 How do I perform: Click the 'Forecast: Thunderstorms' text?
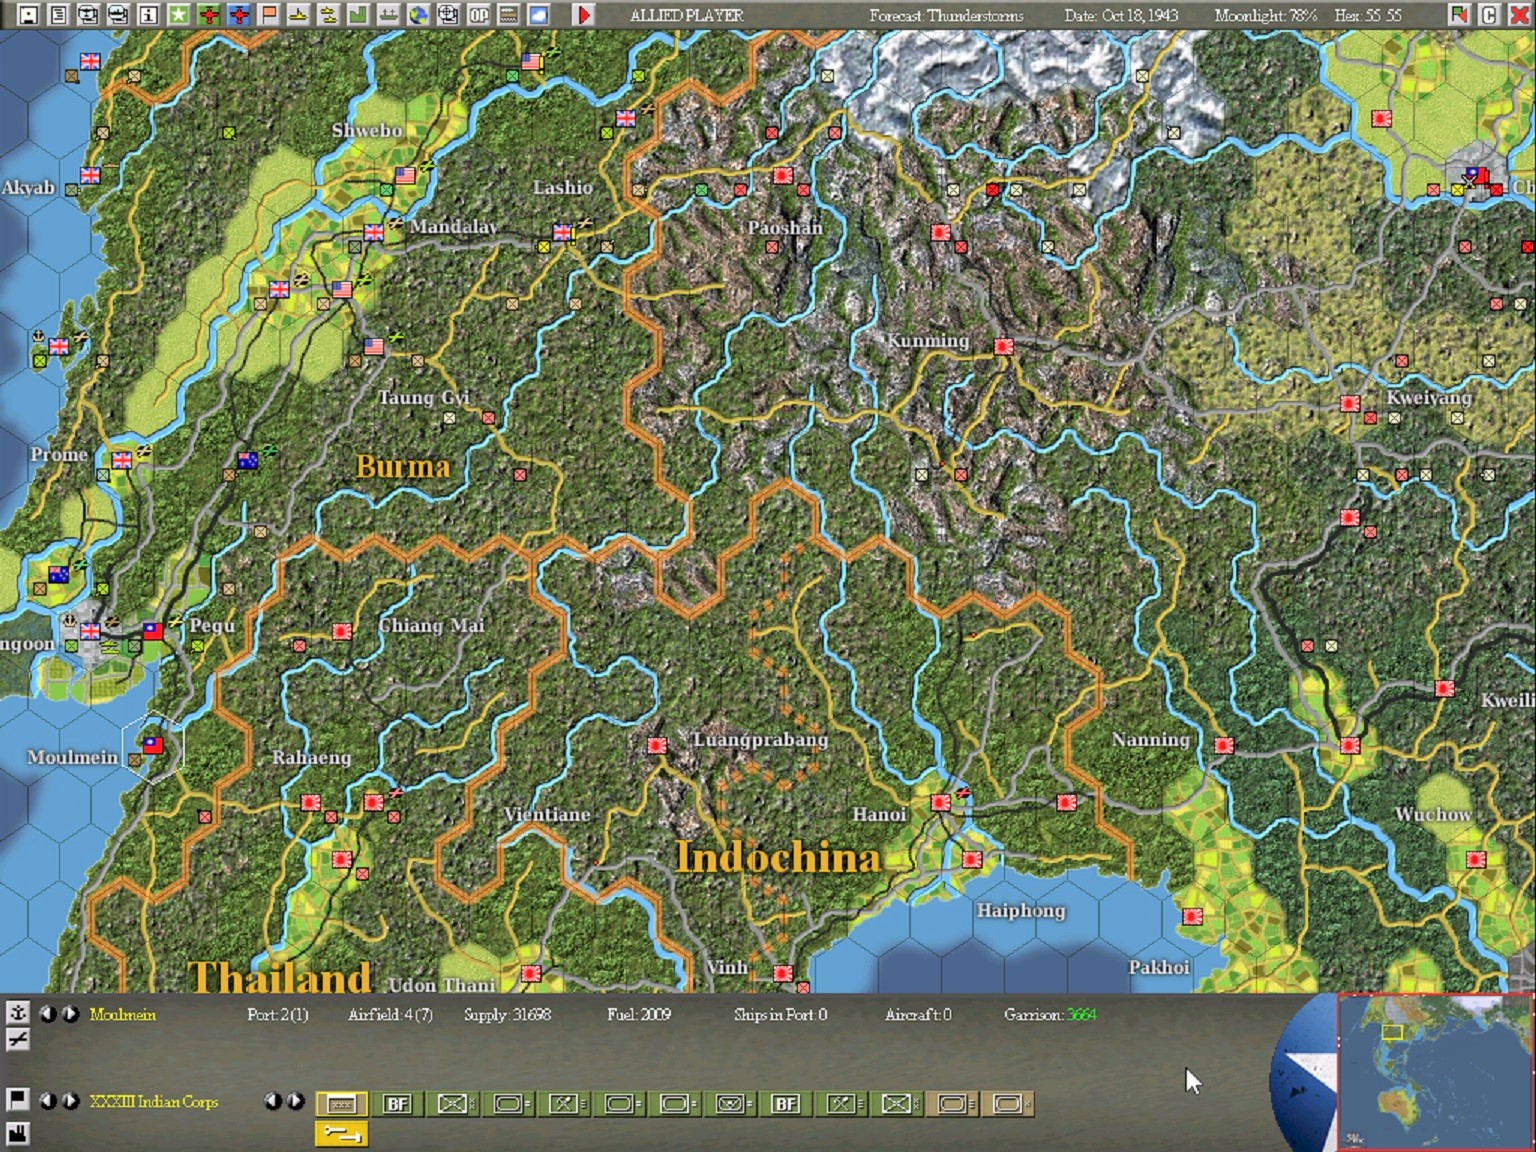pos(946,15)
